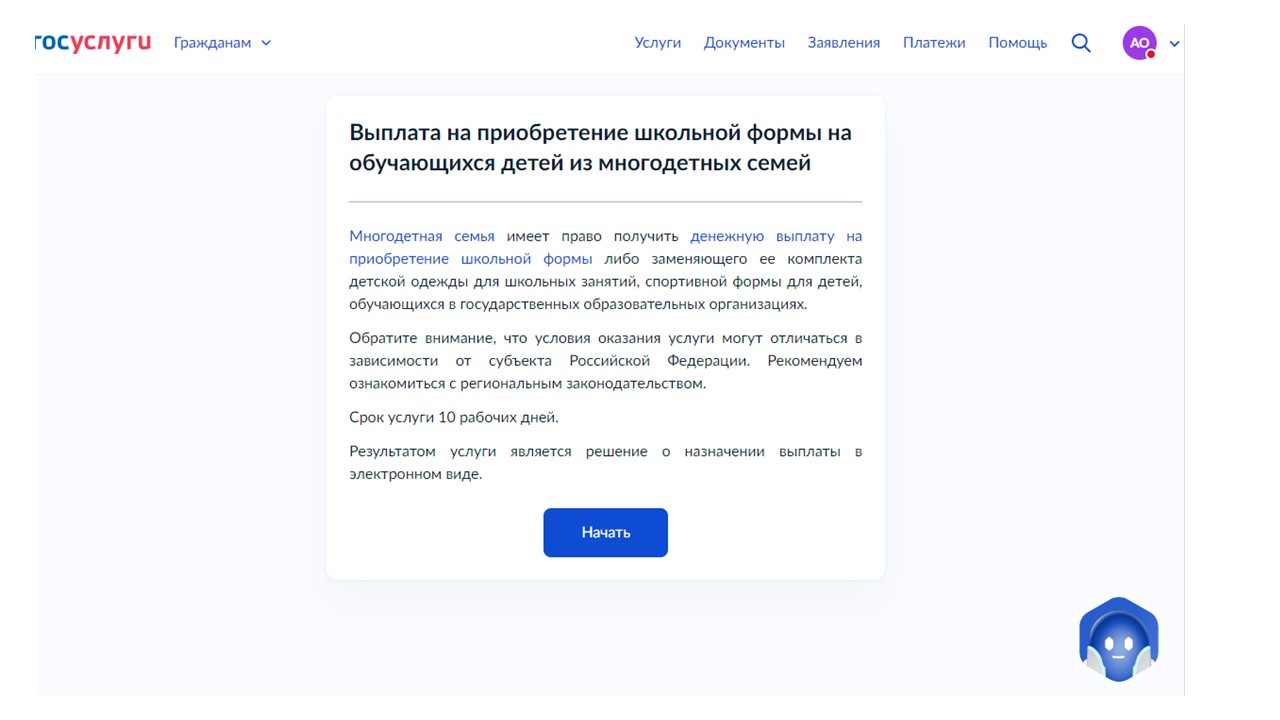Click the search magnifier in the header

pyautogui.click(x=1081, y=42)
